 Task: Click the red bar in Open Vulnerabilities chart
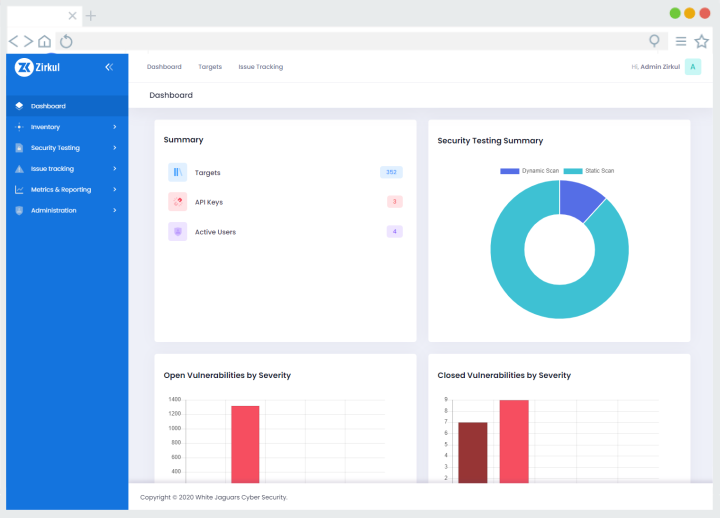pos(245,444)
